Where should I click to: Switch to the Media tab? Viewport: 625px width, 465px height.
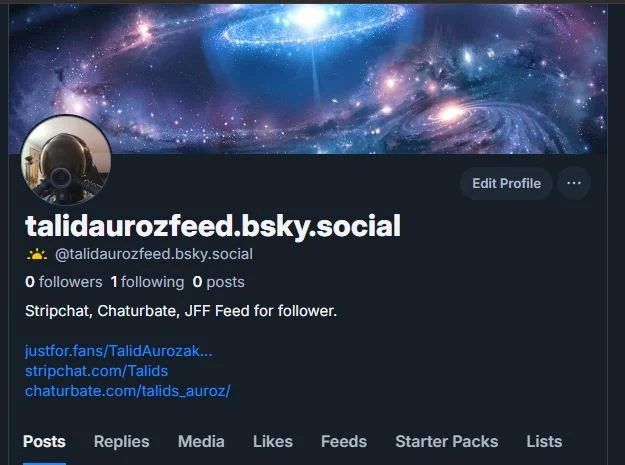coord(201,441)
